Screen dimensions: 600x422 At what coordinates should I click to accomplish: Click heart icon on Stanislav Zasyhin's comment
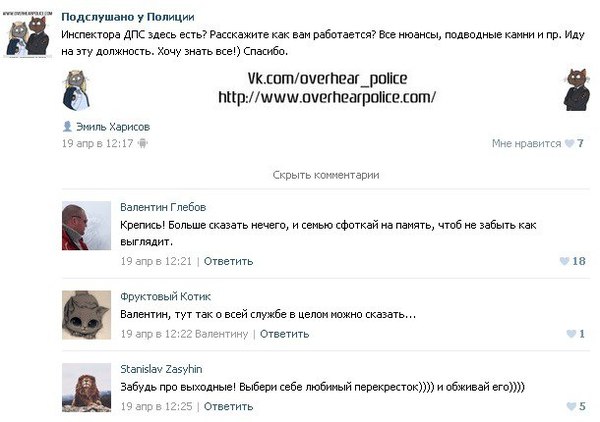click(x=571, y=406)
